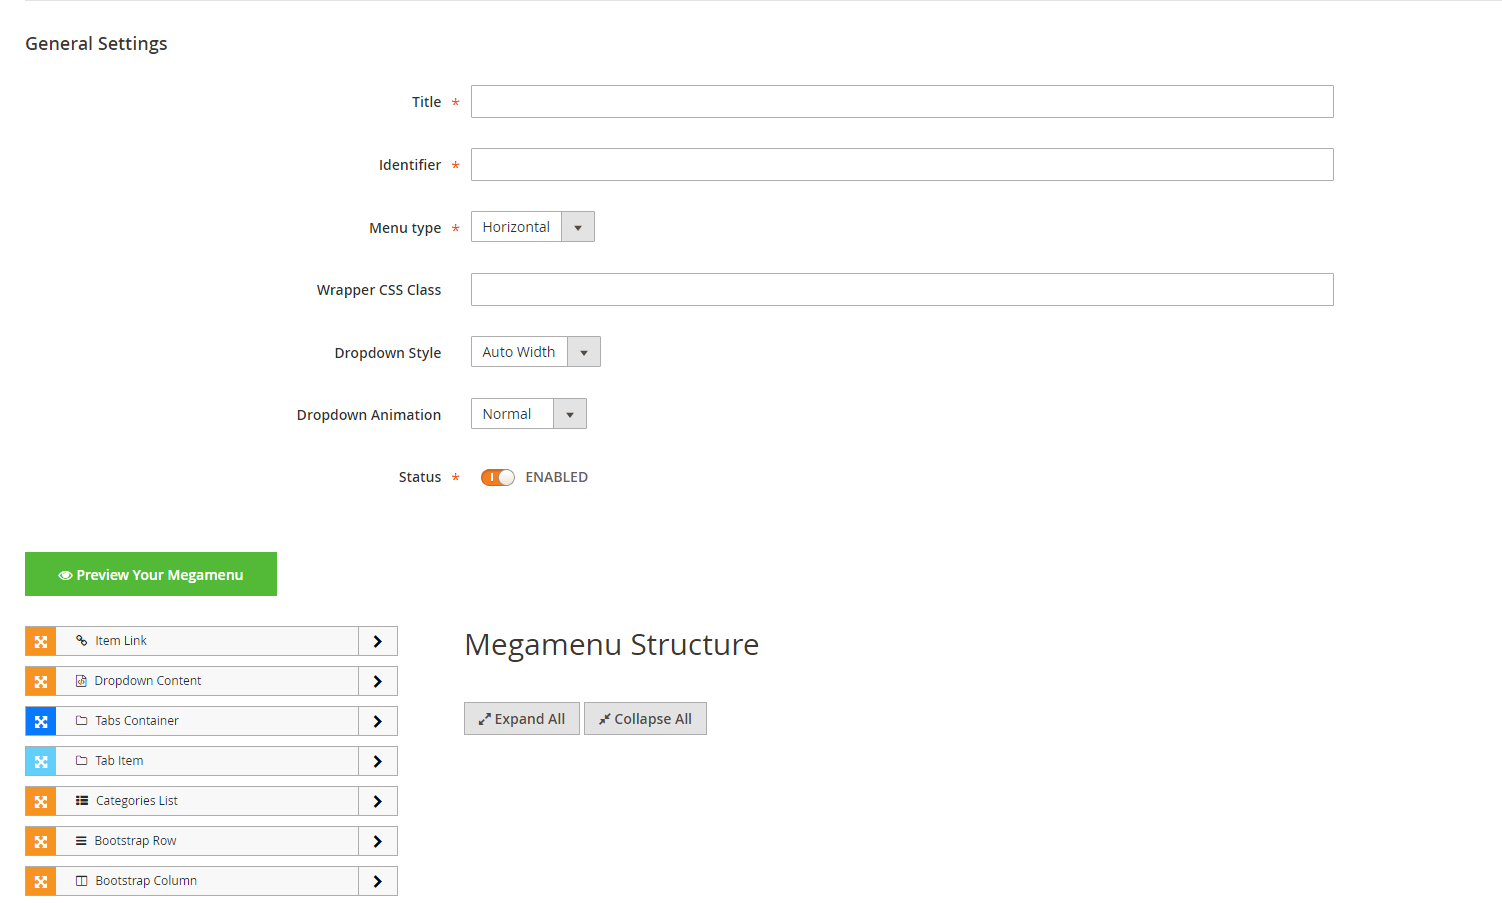
Task: Click the light-blue drag handle for Tab Item
Action: (x=40, y=761)
